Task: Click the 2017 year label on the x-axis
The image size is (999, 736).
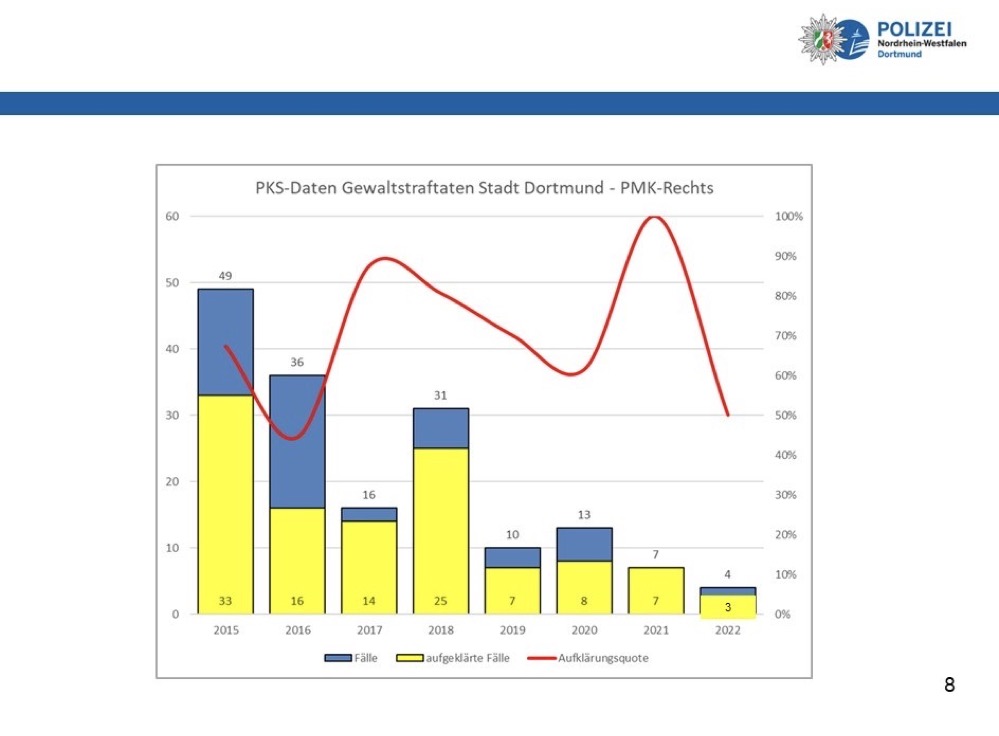Action: 370,630
